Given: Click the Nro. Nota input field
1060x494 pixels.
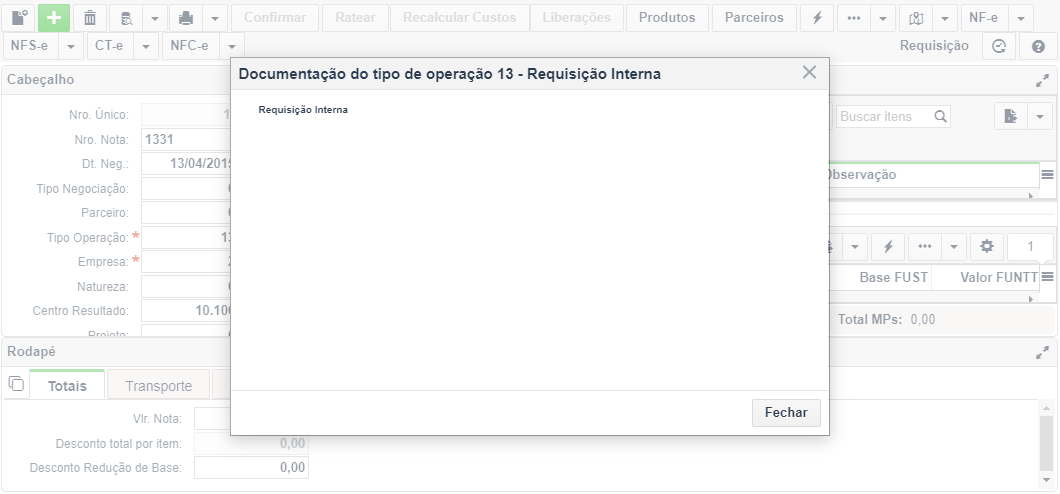Looking at the screenshot, I should [187, 139].
